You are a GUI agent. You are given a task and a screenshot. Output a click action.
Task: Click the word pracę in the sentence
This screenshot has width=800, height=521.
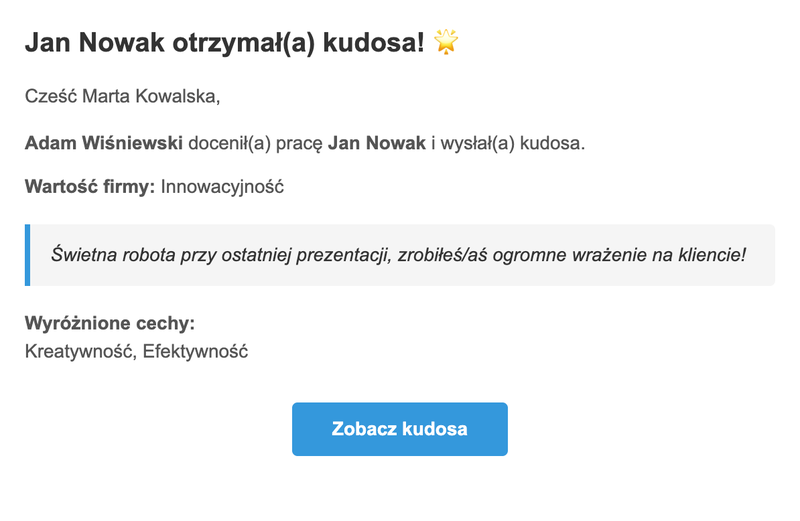(x=299, y=144)
